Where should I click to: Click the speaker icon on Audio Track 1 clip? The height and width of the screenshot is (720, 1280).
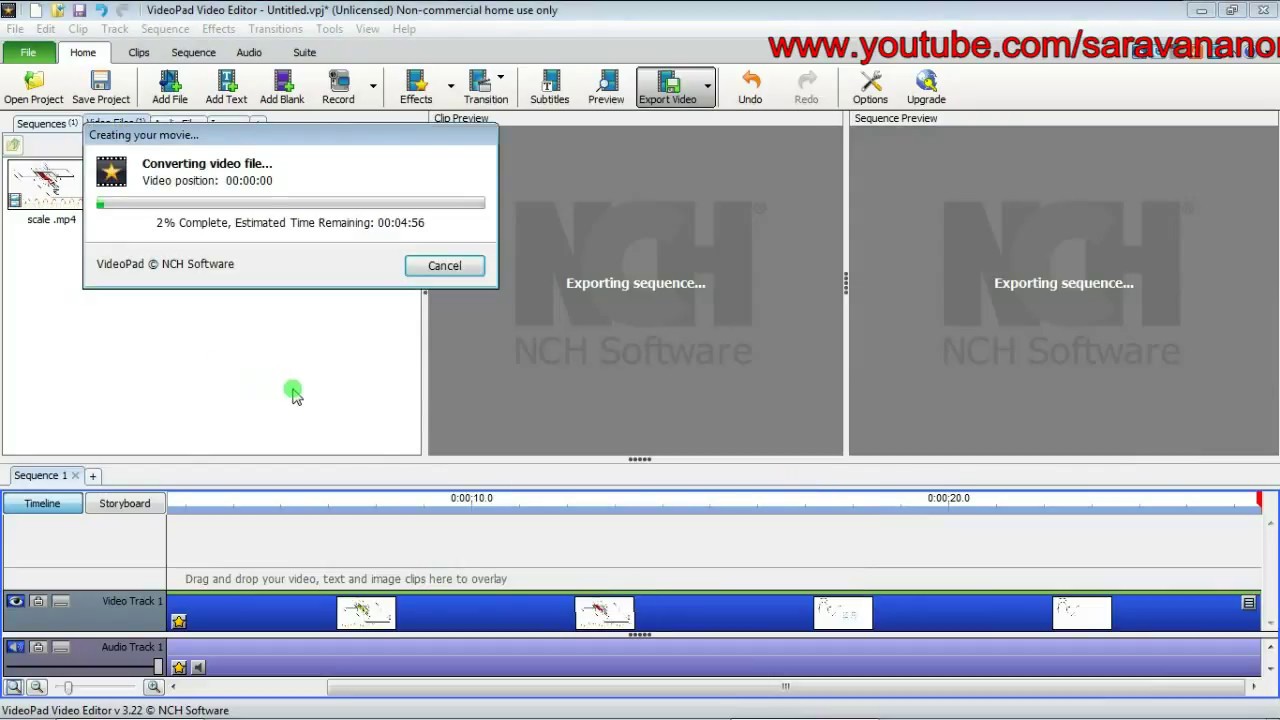tap(197, 667)
